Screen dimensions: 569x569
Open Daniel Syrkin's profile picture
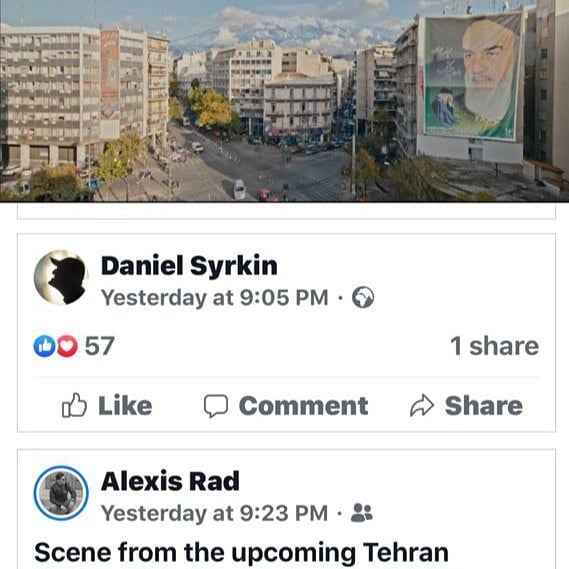pos(61,278)
